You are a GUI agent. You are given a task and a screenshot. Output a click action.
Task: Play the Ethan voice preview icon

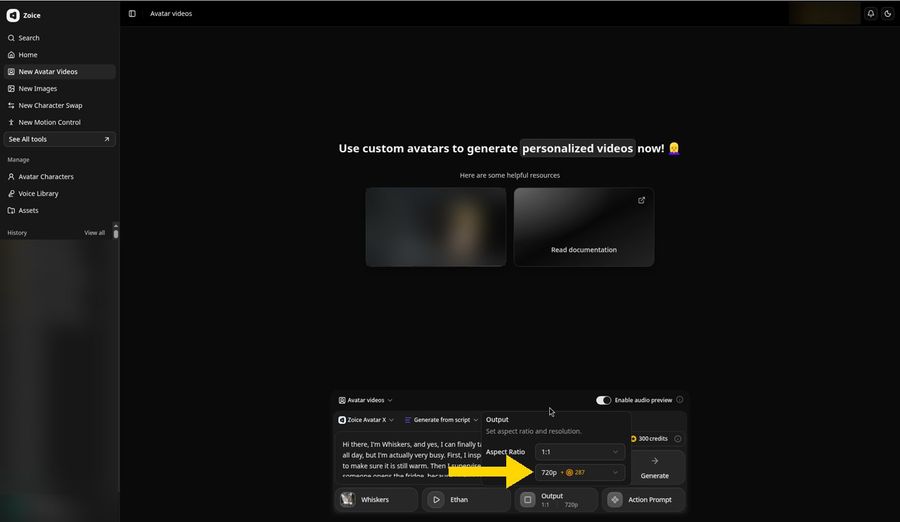point(436,500)
